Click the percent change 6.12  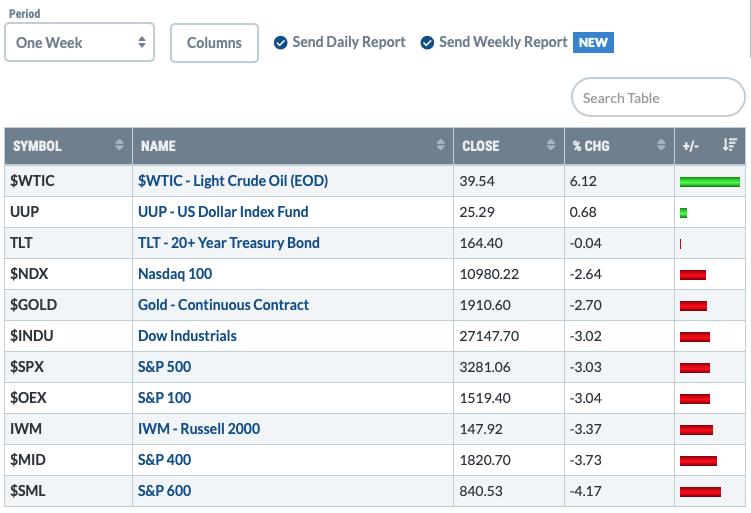click(583, 181)
